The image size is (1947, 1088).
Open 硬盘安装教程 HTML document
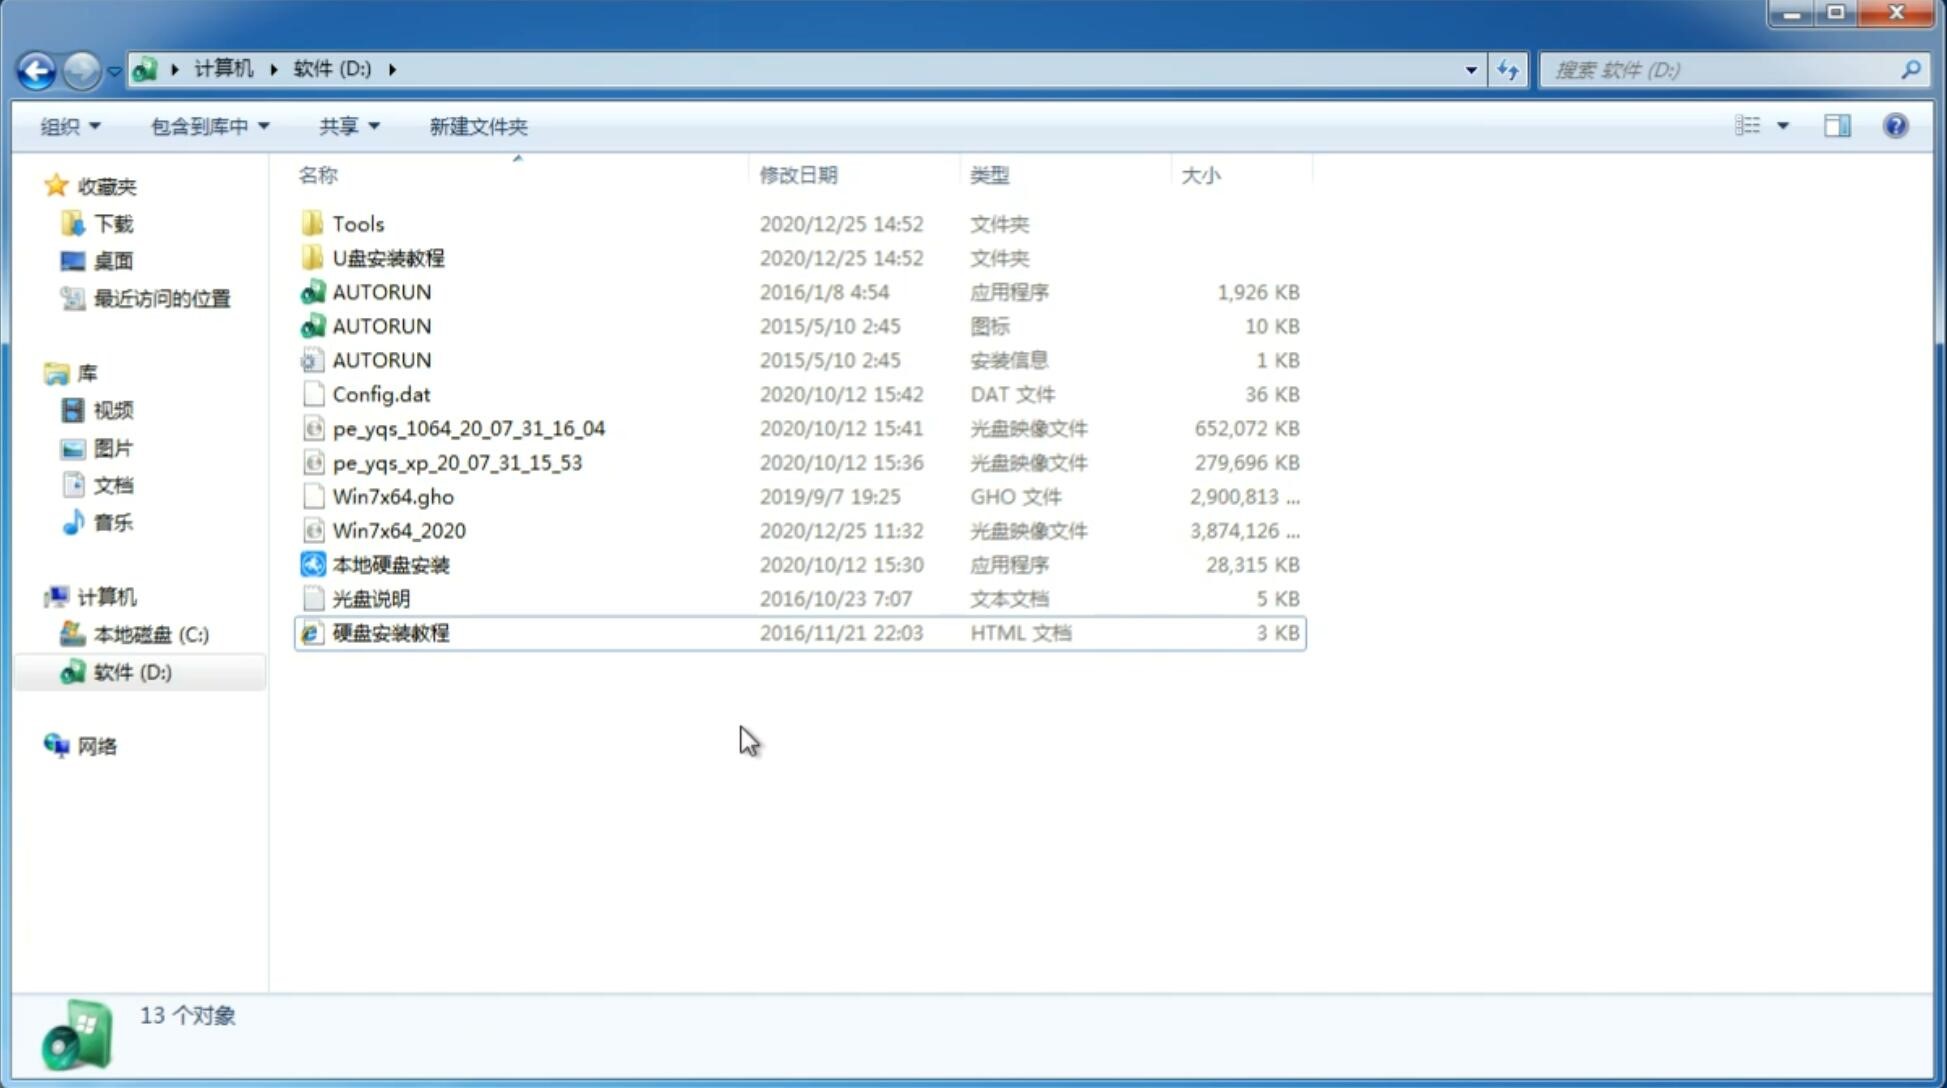click(390, 632)
